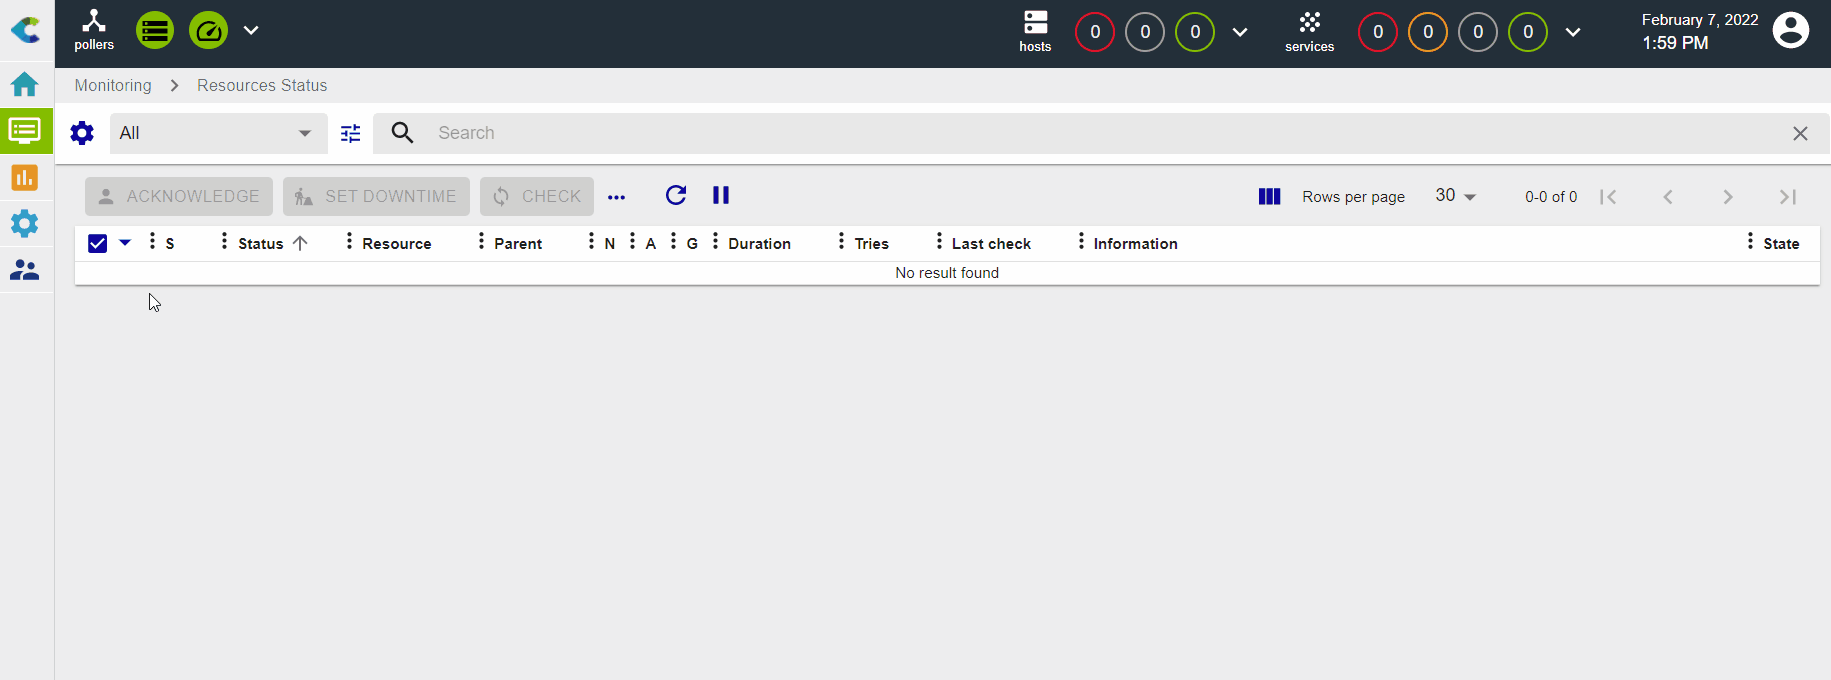Click the pollers icon in top bar
Viewport: 1831px width, 680px height.
pos(94,30)
